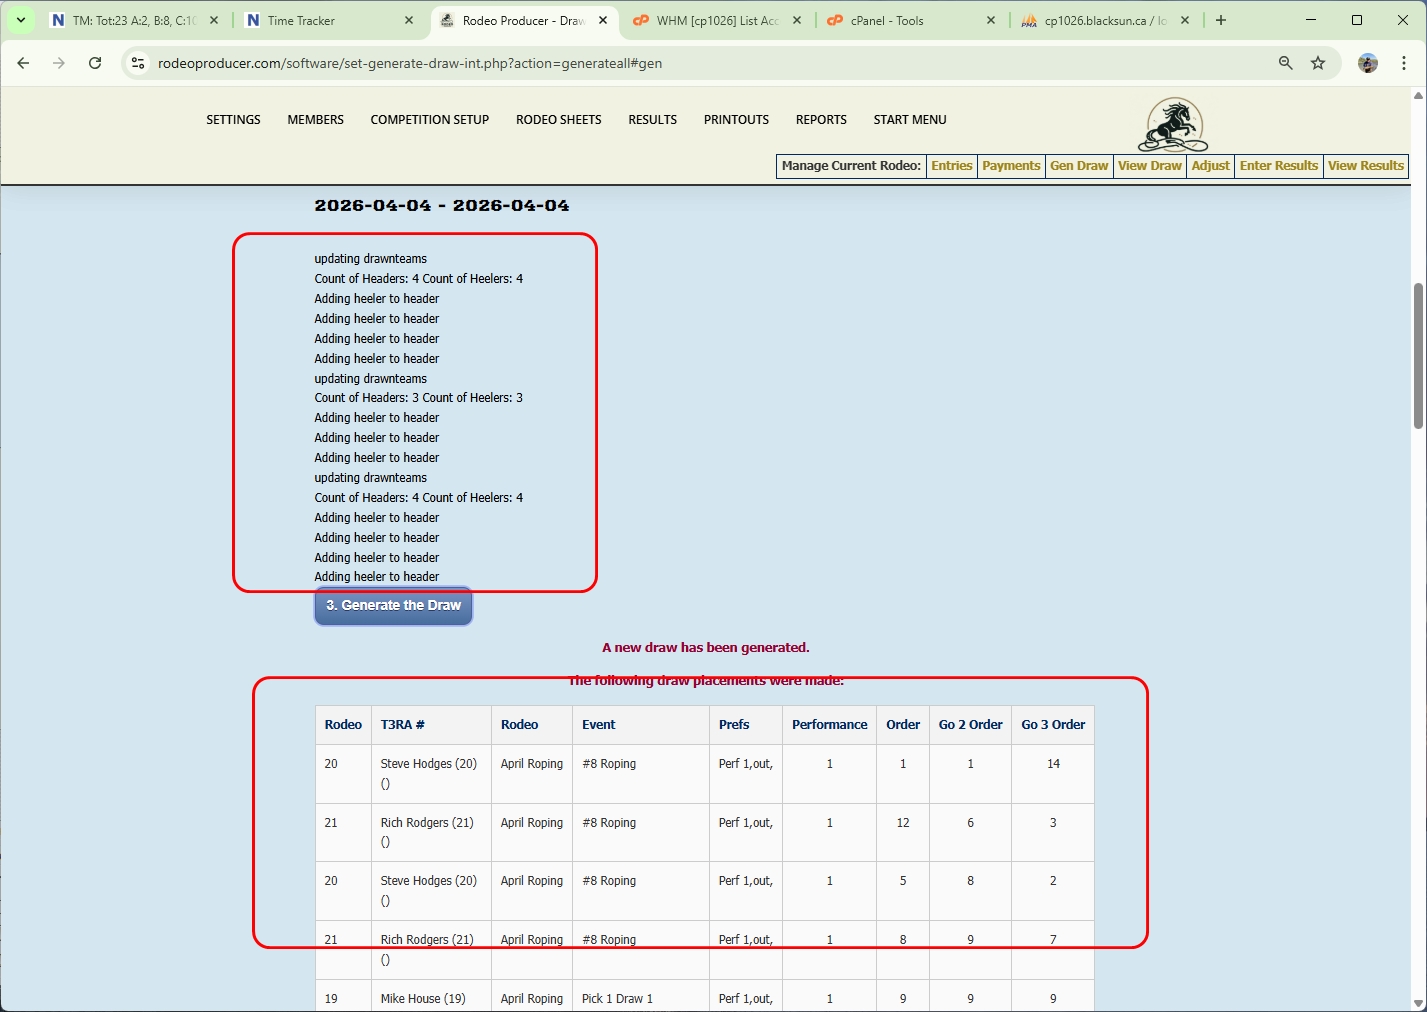Close the WHM cp1026 tab
The image size is (1427, 1012).
(797, 20)
